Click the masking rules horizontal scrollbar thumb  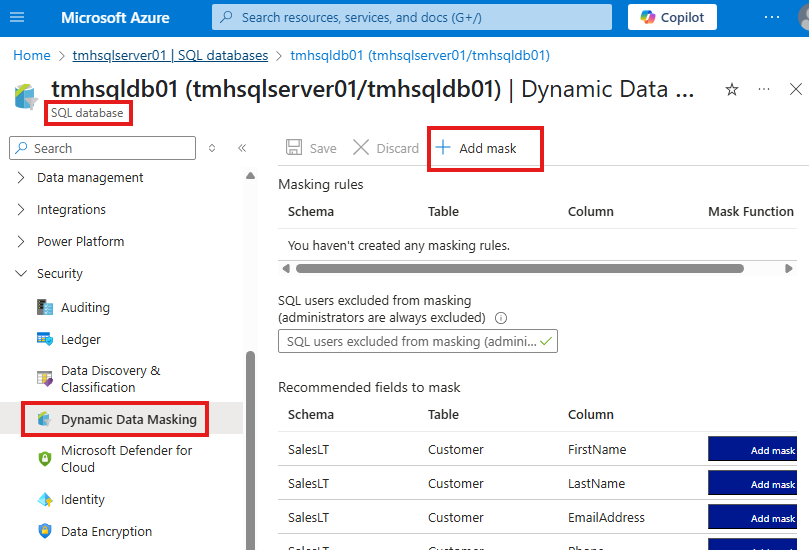(x=520, y=268)
